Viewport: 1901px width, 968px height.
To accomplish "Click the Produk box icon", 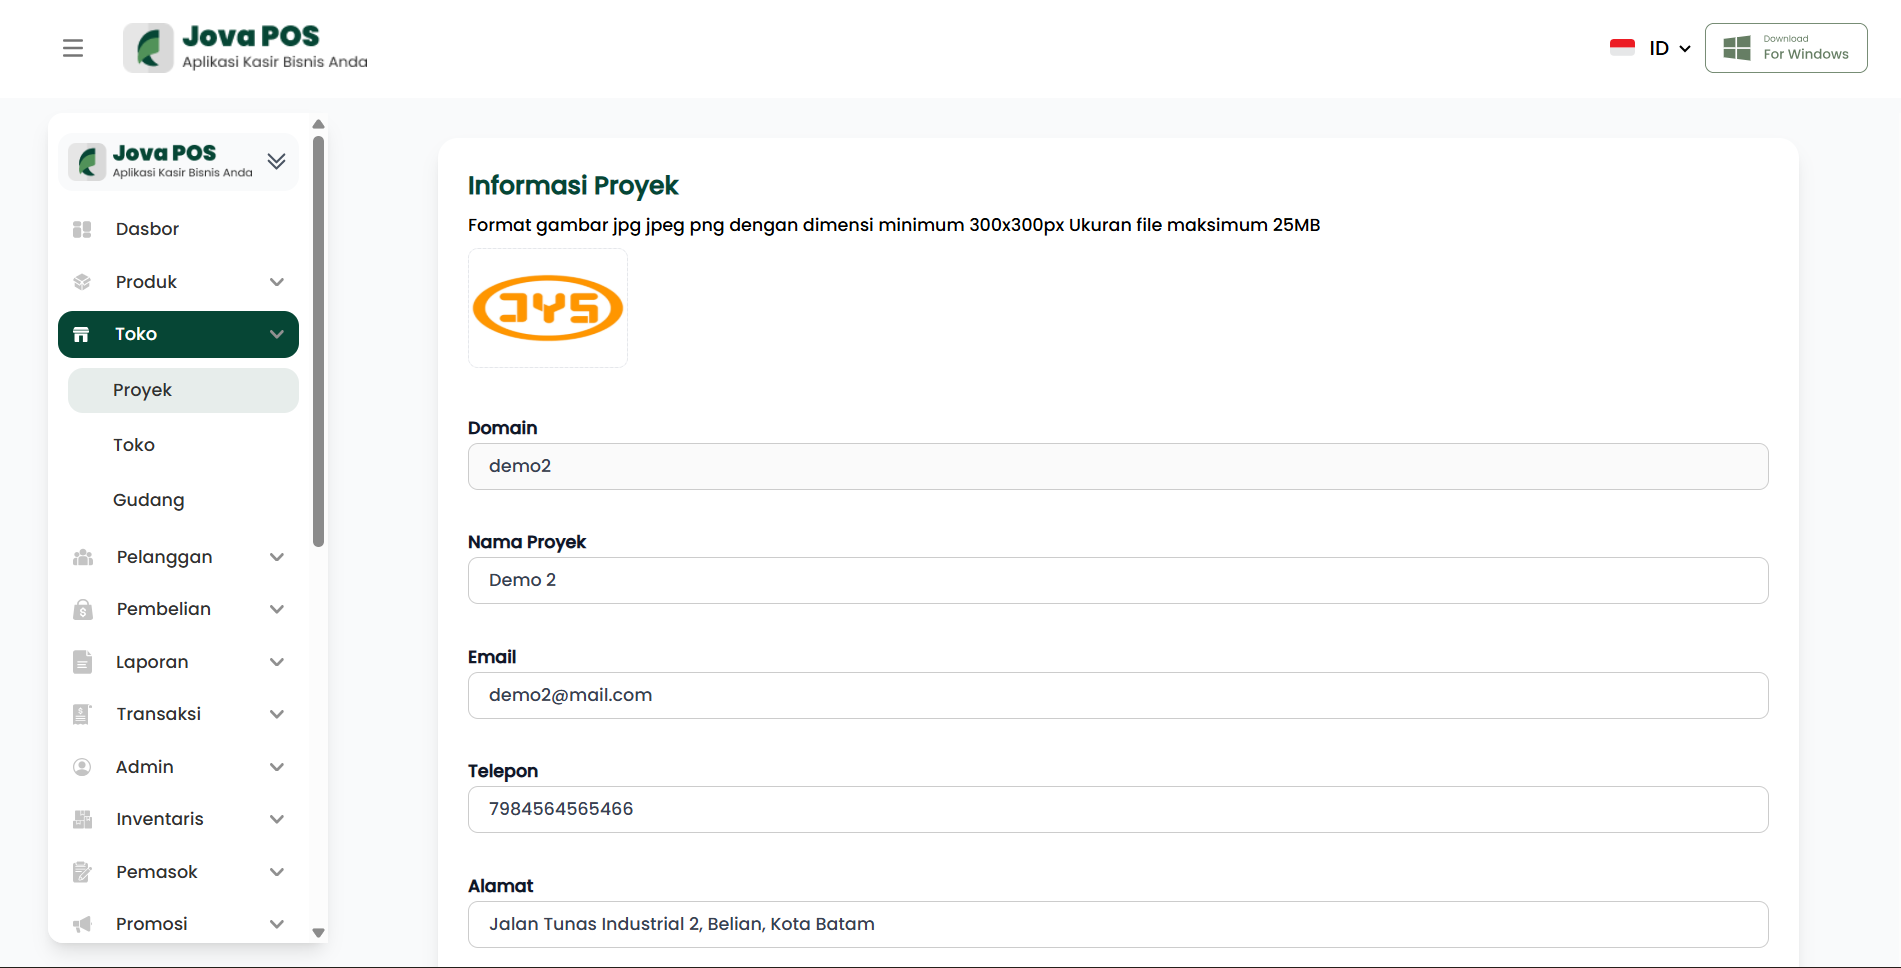I will tap(82, 282).
